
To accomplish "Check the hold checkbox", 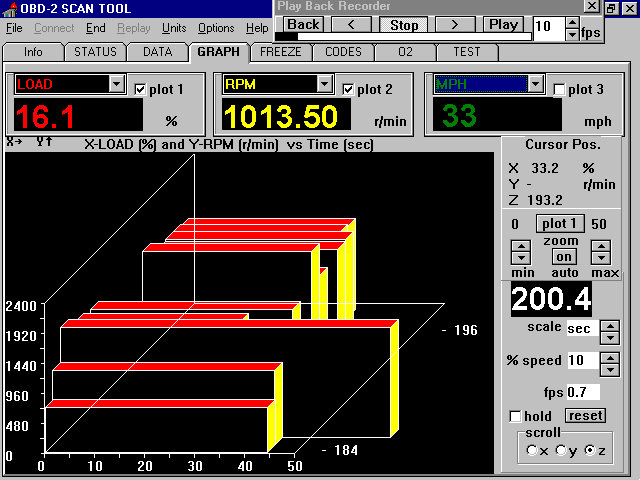I will [x=516, y=416].
